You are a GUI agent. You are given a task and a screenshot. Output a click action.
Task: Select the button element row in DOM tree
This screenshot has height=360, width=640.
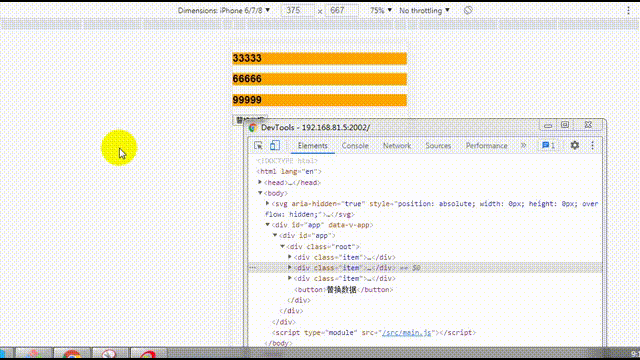click(x=343, y=289)
